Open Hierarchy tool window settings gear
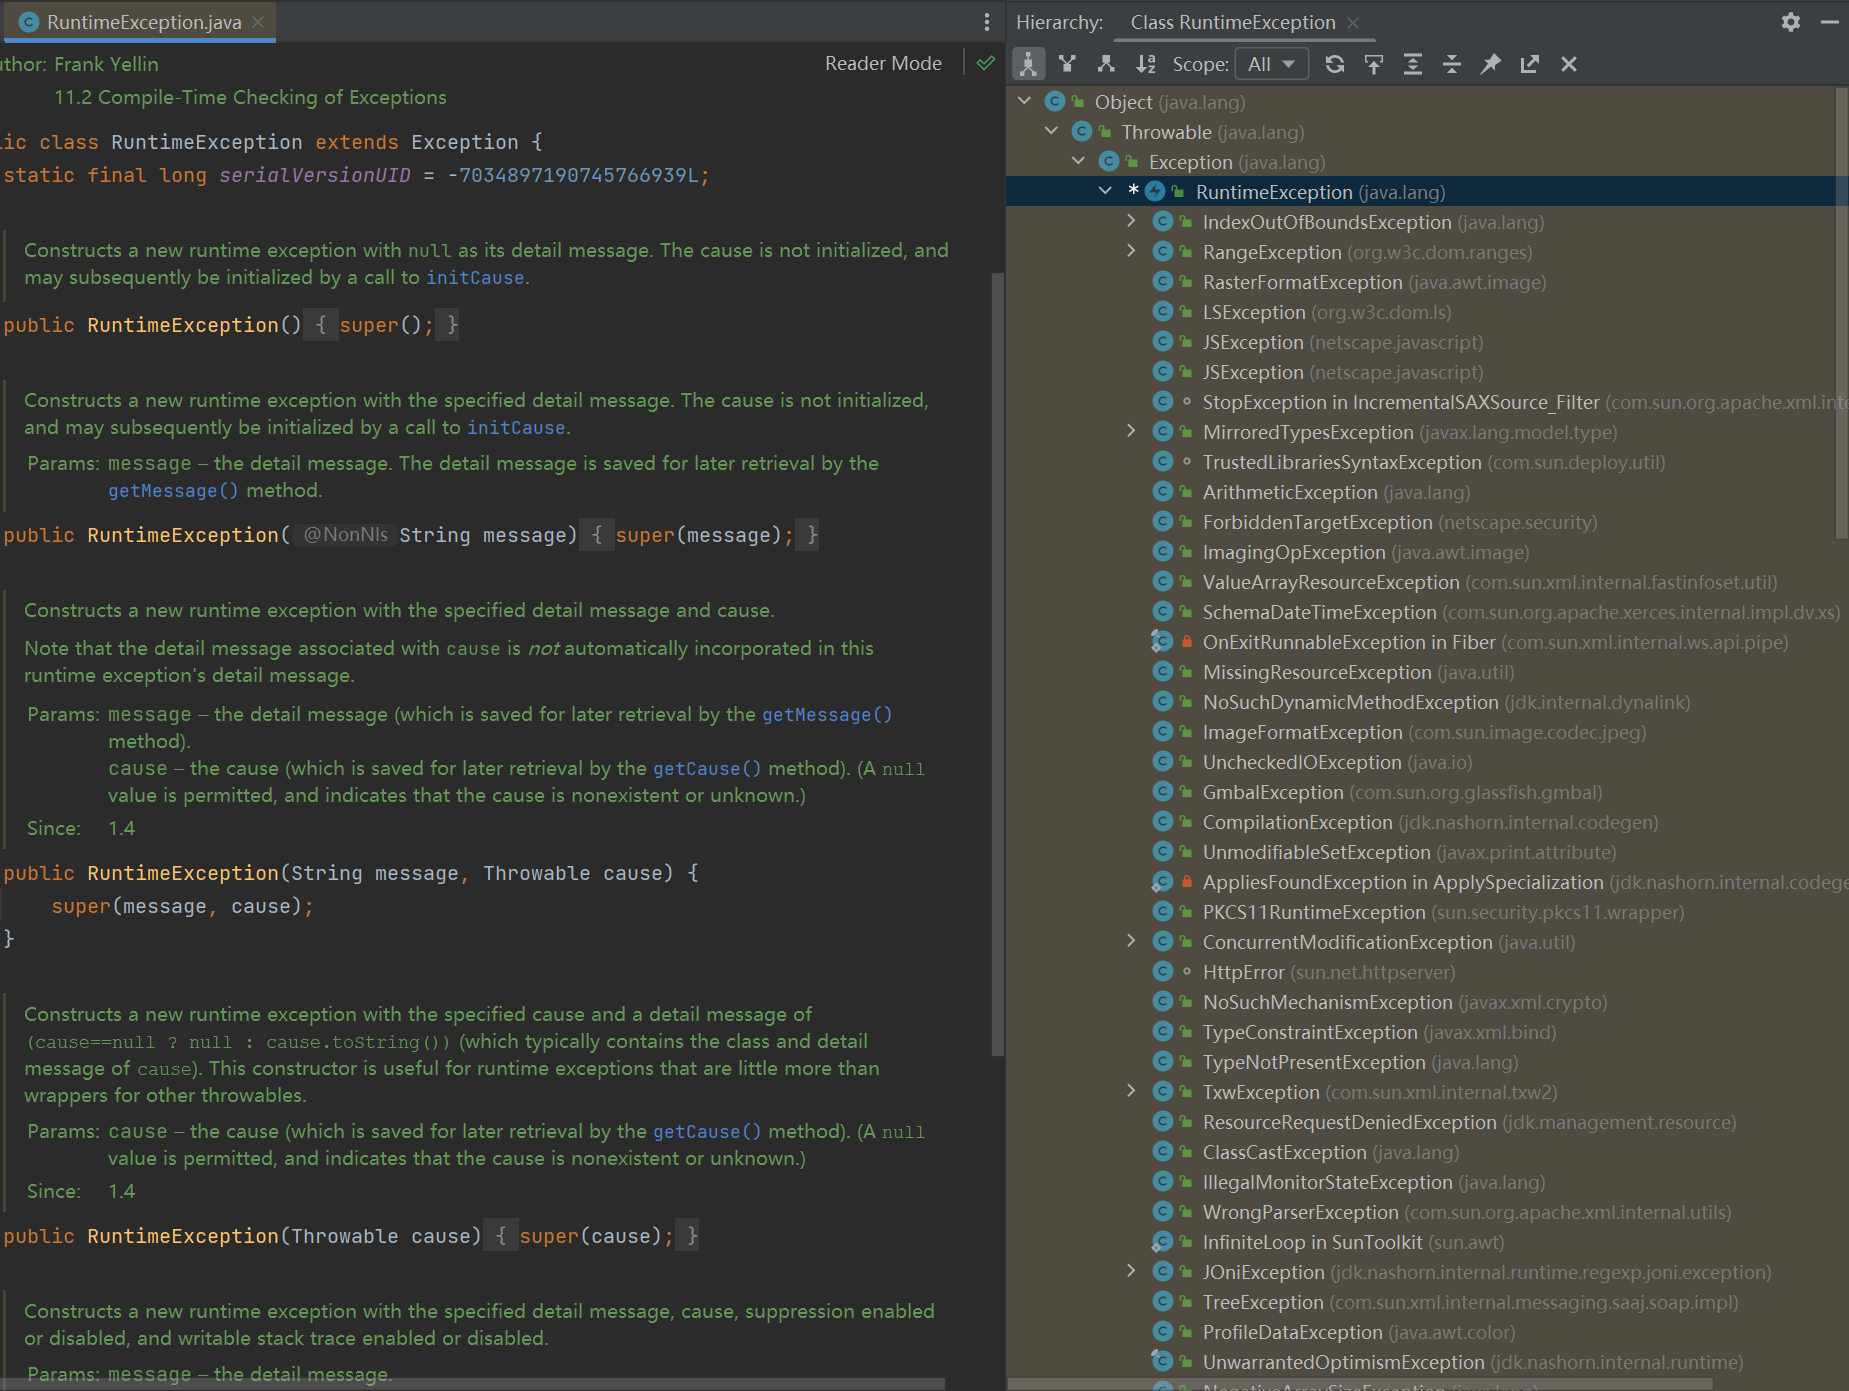 pos(1791,22)
